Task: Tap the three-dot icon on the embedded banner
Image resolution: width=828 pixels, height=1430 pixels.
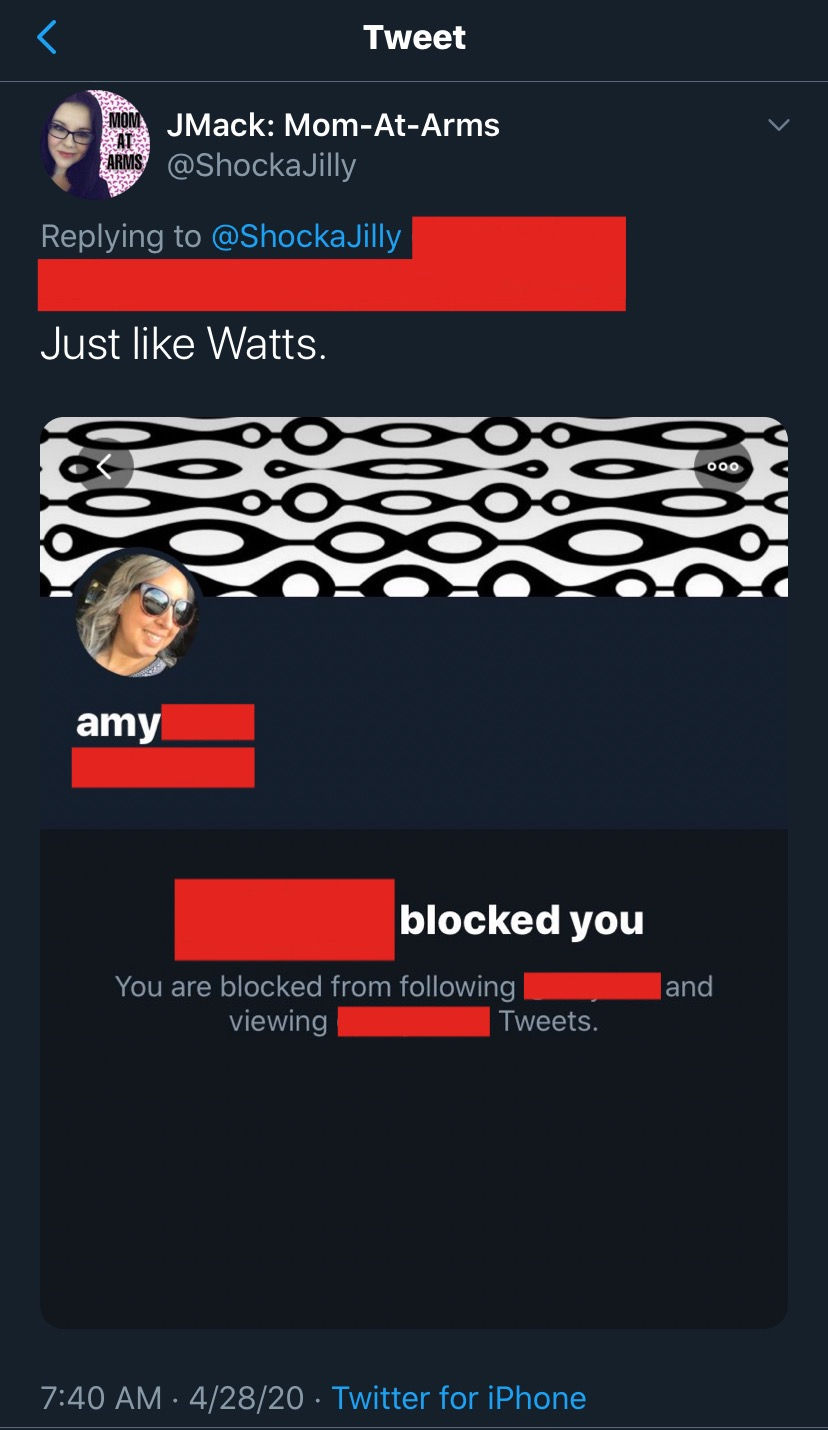Action: point(723,466)
